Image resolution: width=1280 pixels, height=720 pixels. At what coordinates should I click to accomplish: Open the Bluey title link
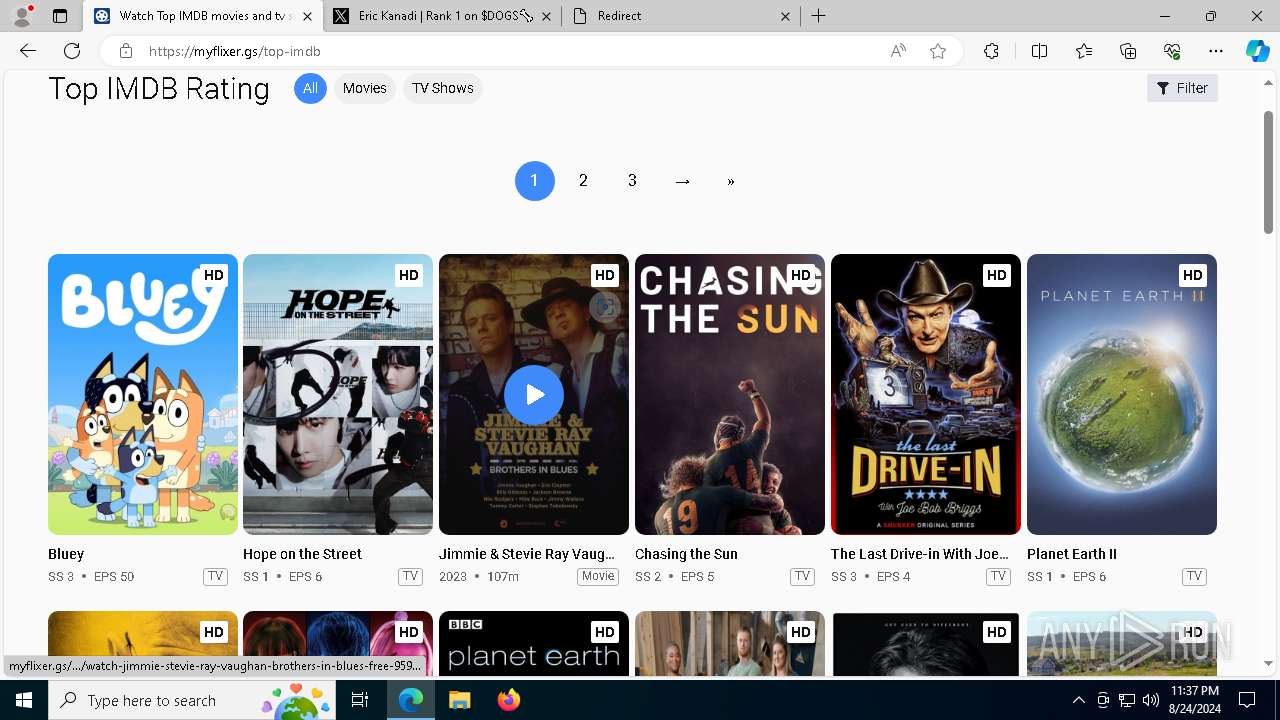click(x=66, y=554)
